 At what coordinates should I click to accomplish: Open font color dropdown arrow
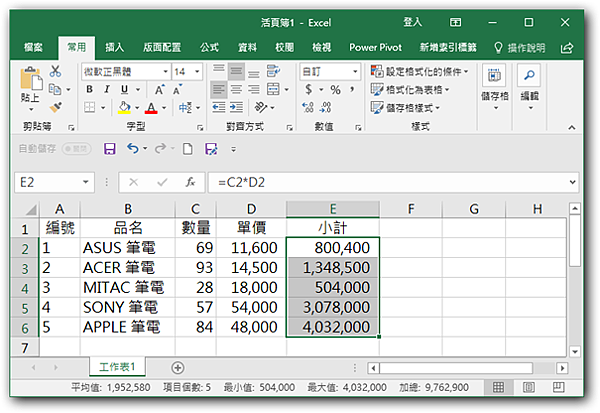[164, 108]
